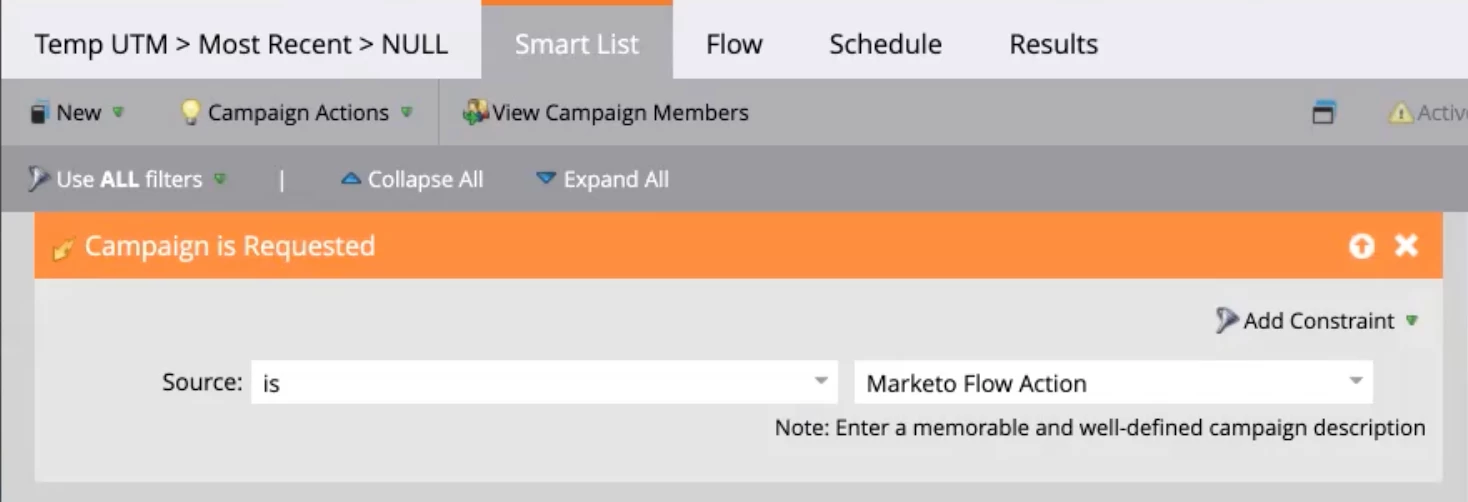Open the New dropdown arrow

point(118,113)
